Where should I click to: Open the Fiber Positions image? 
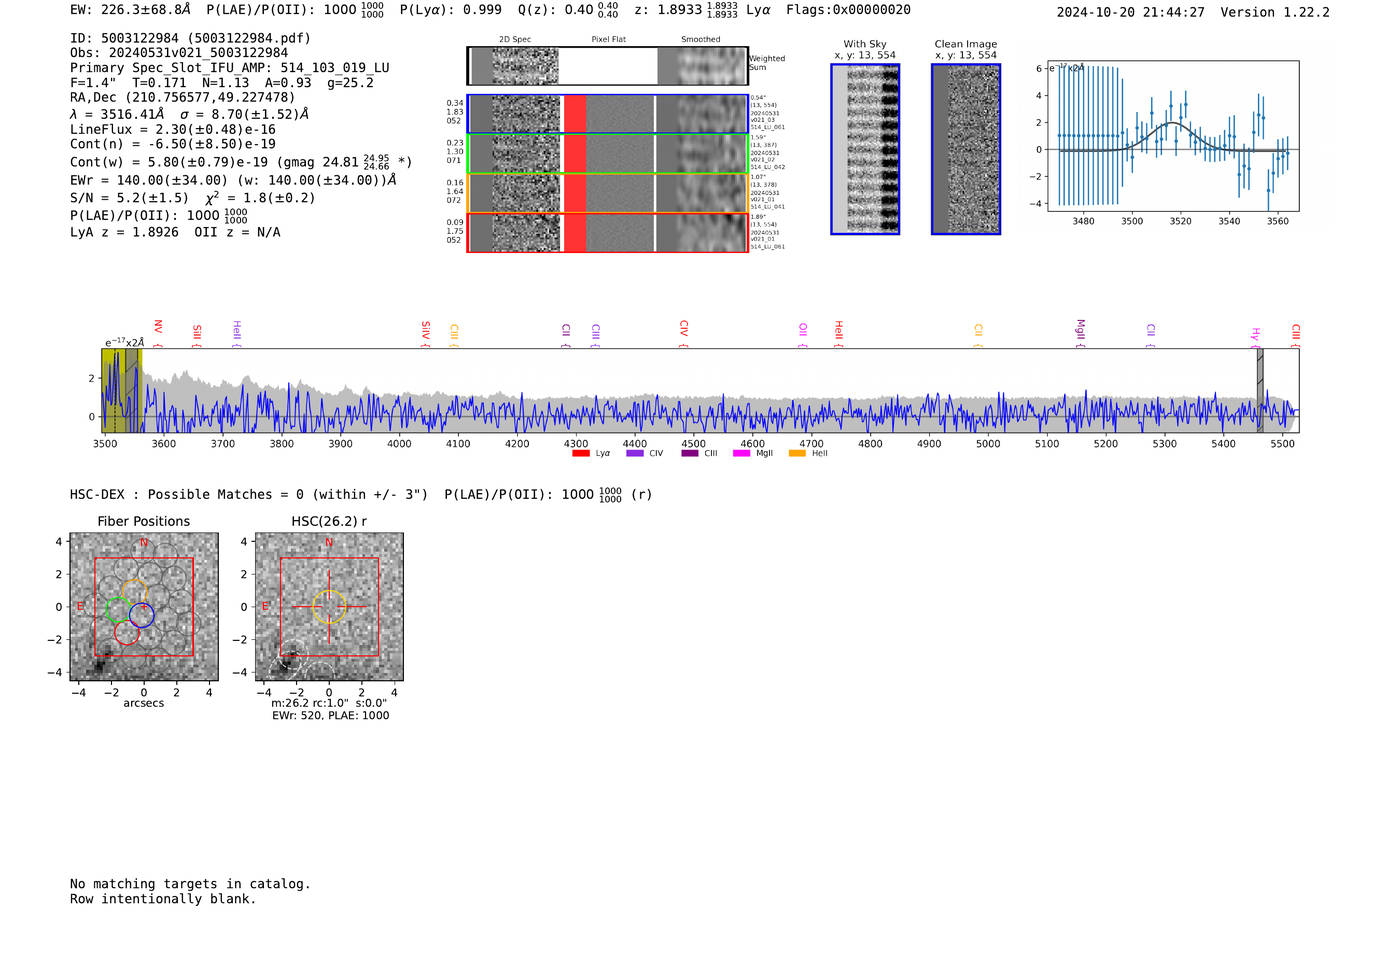(144, 607)
